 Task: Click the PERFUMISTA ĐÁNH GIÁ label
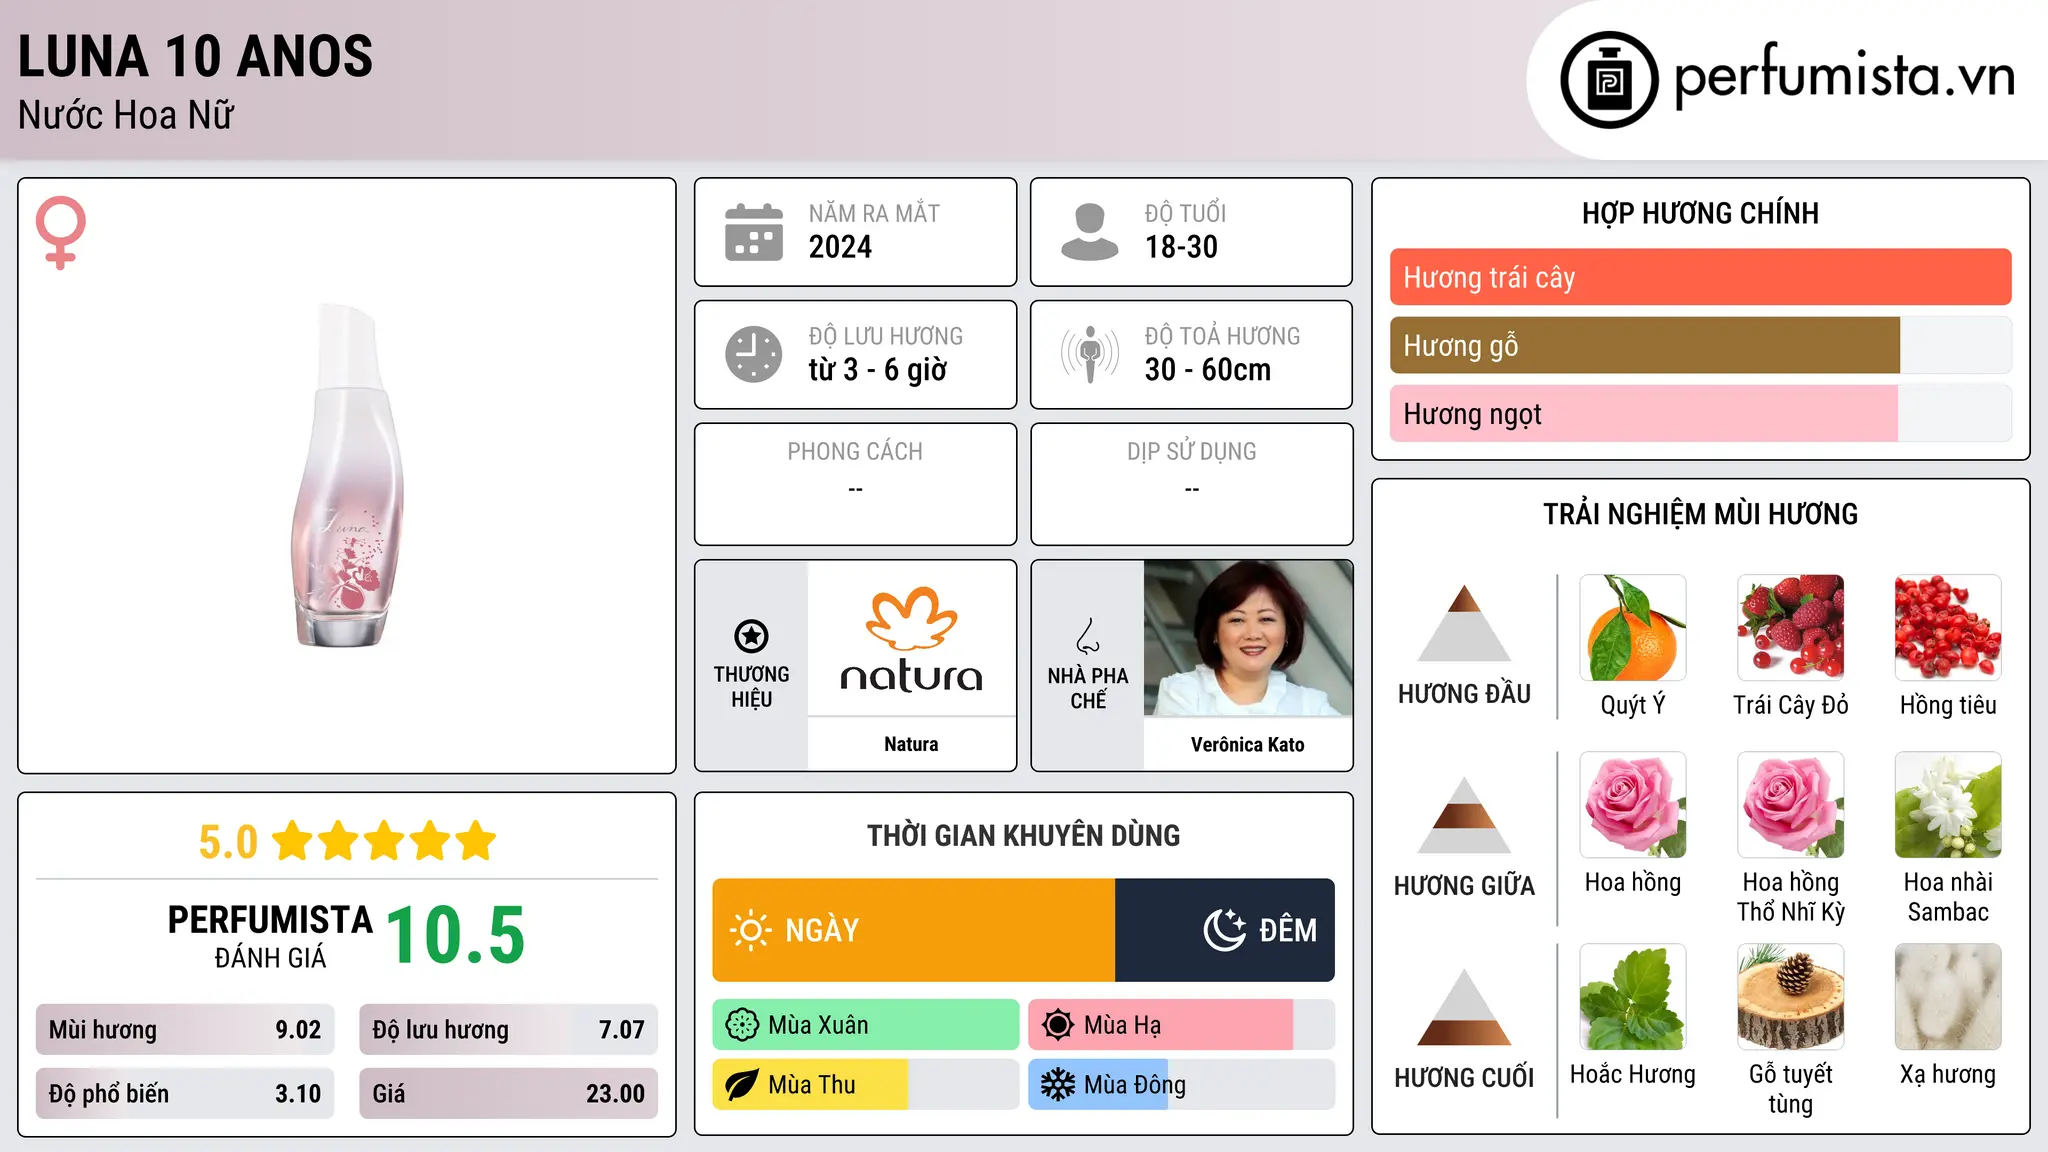click(270, 937)
